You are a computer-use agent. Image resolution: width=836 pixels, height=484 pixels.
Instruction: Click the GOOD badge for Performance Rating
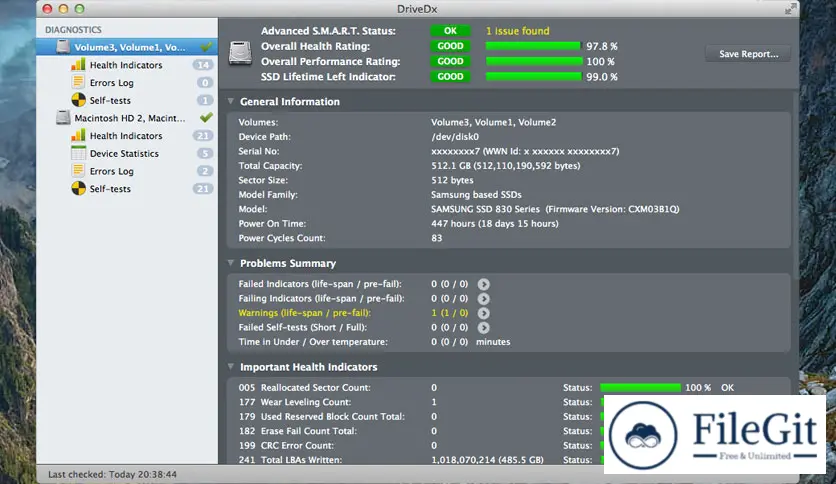451,61
